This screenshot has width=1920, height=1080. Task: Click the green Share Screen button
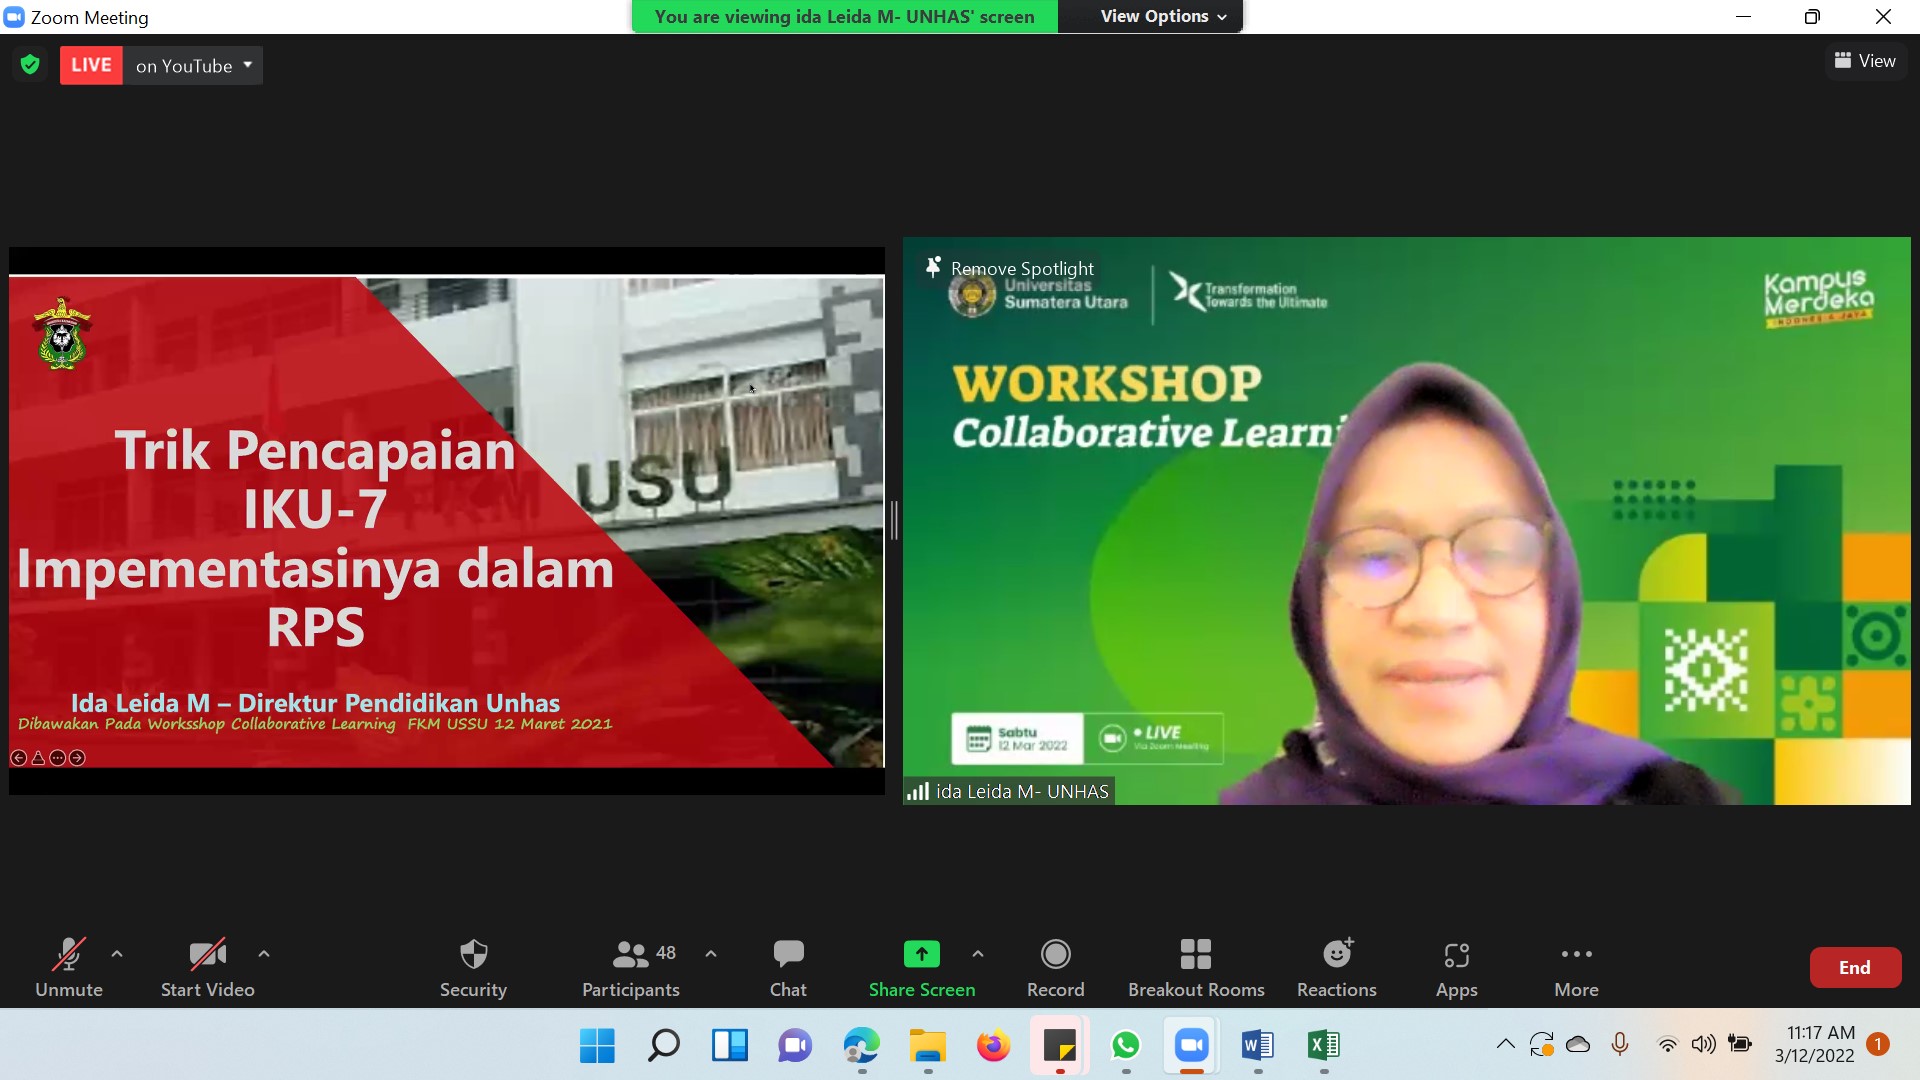(922, 967)
